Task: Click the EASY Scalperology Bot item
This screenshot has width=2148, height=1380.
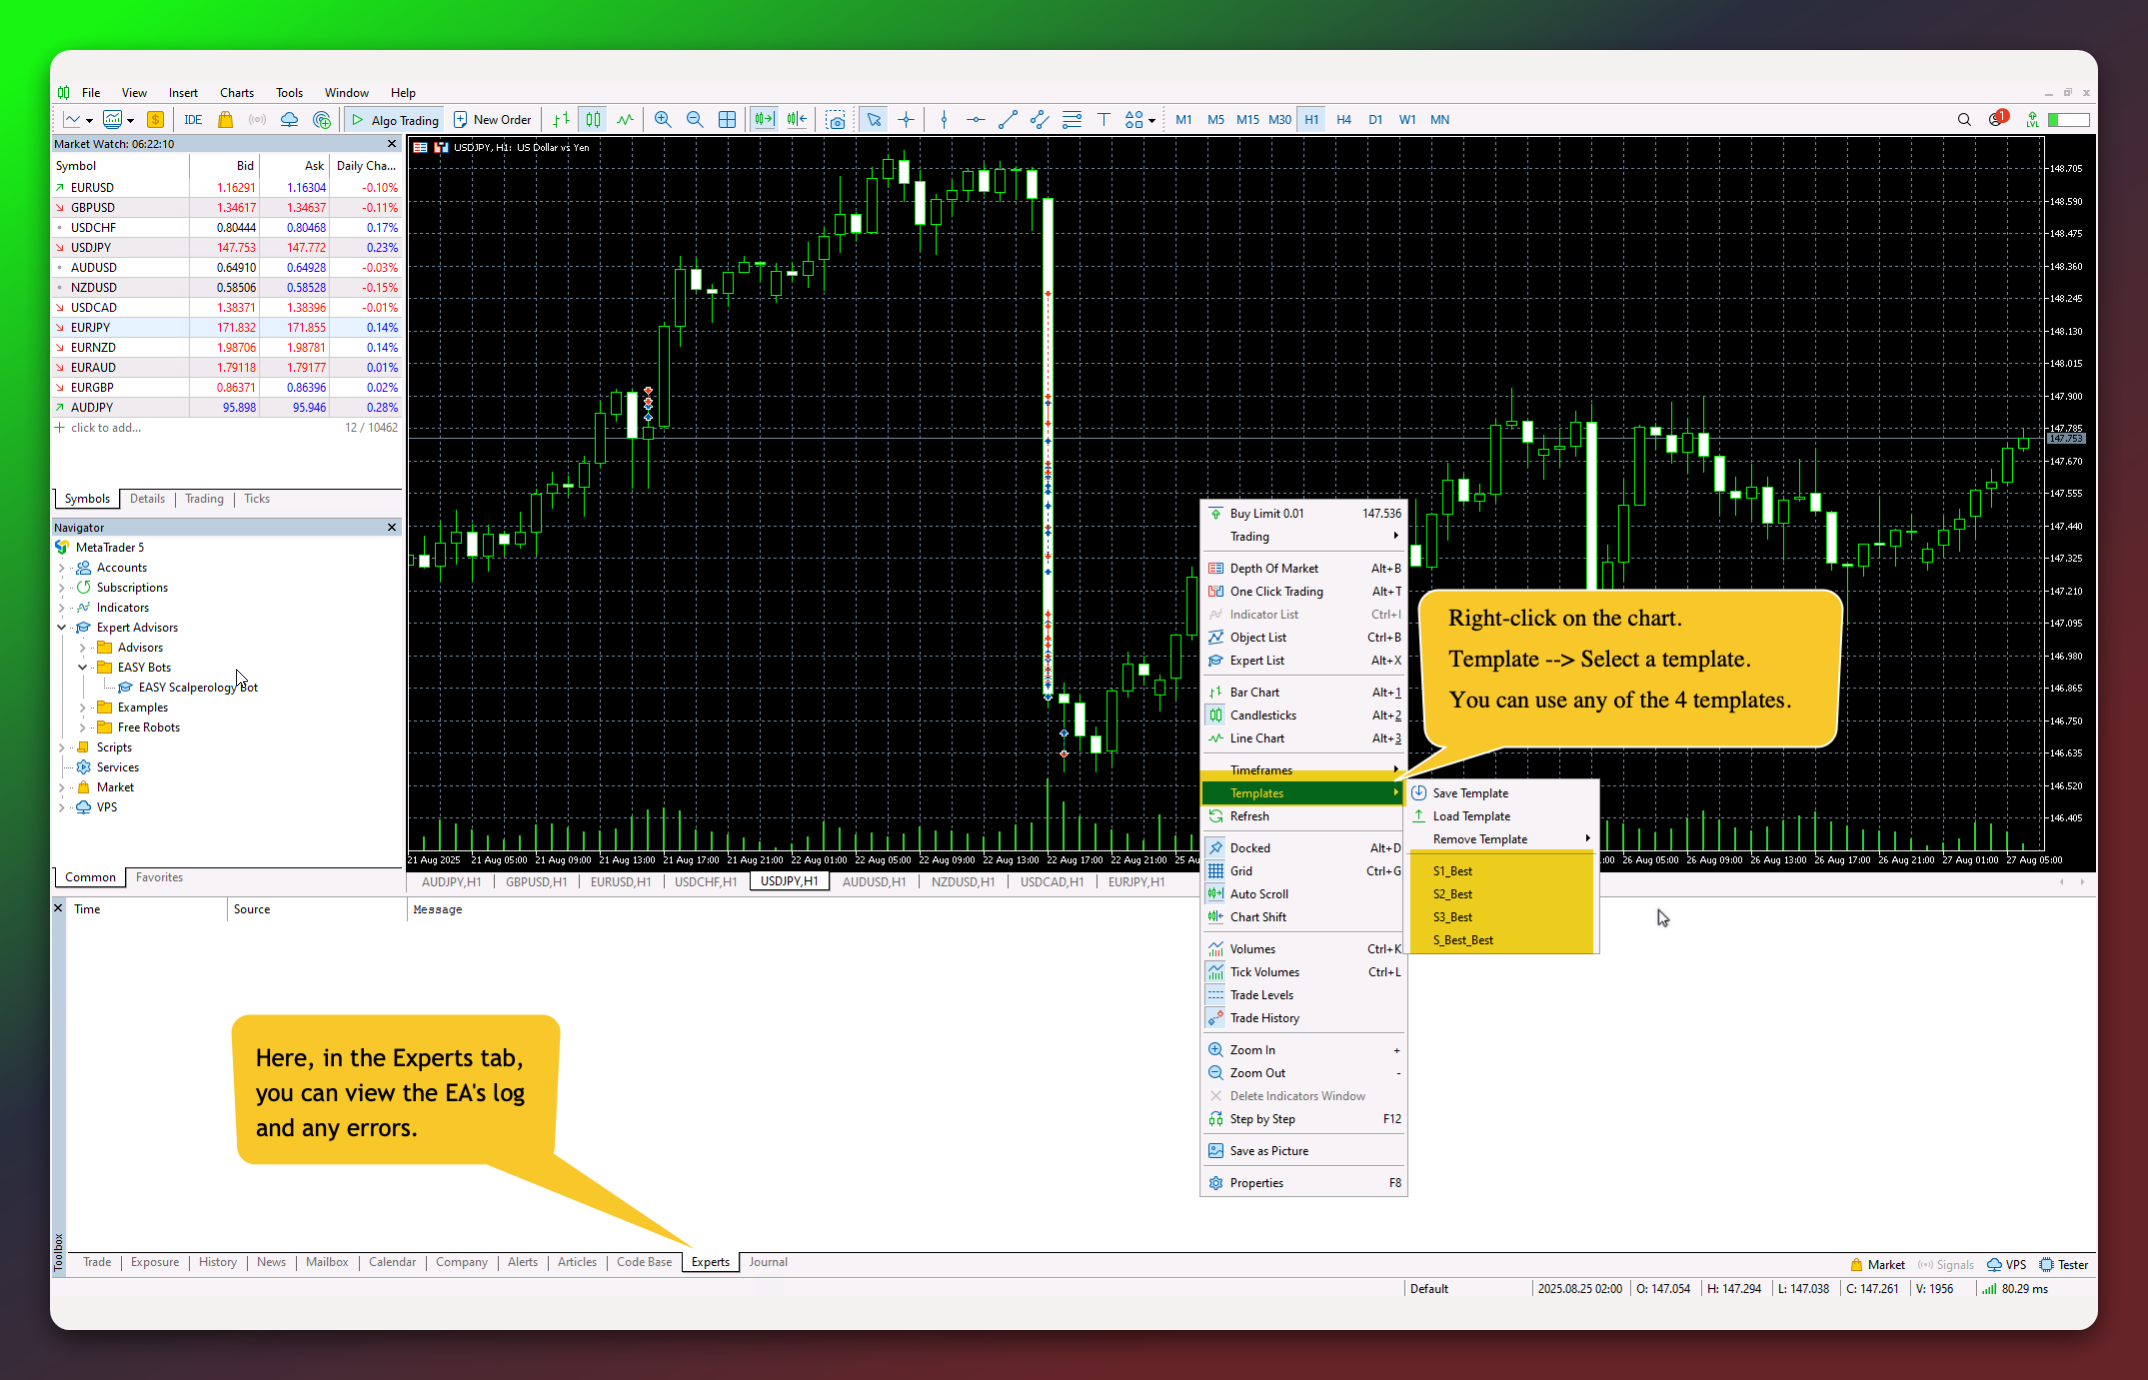Action: 197,688
